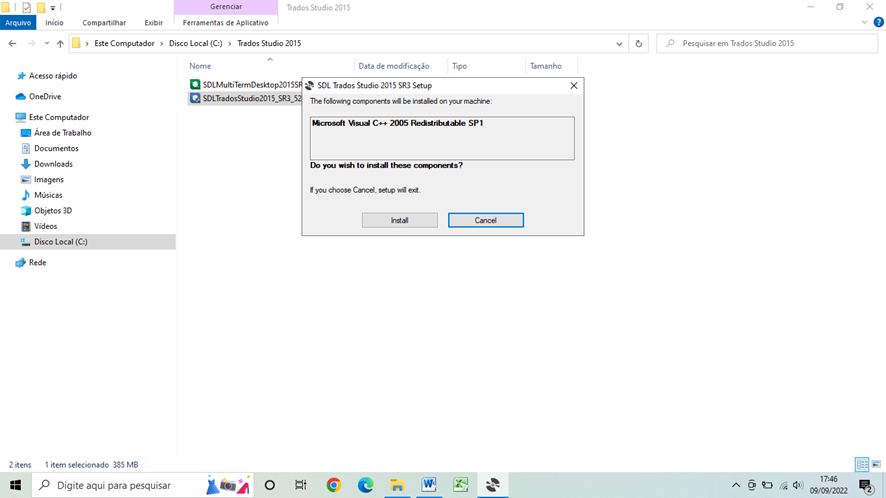This screenshot has height=498, width=886.
Task: Sort files by the Tamanho column
Action: pos(546,66)
